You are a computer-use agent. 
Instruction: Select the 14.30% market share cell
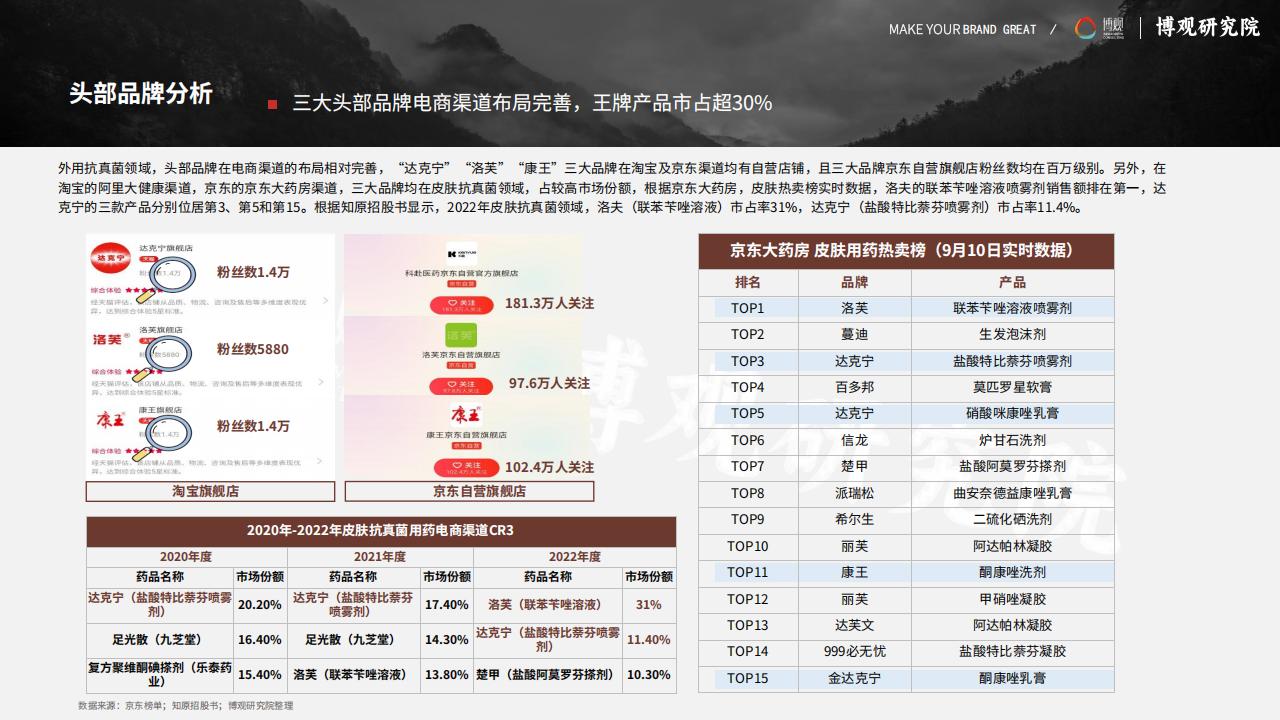tap(447, 640)
